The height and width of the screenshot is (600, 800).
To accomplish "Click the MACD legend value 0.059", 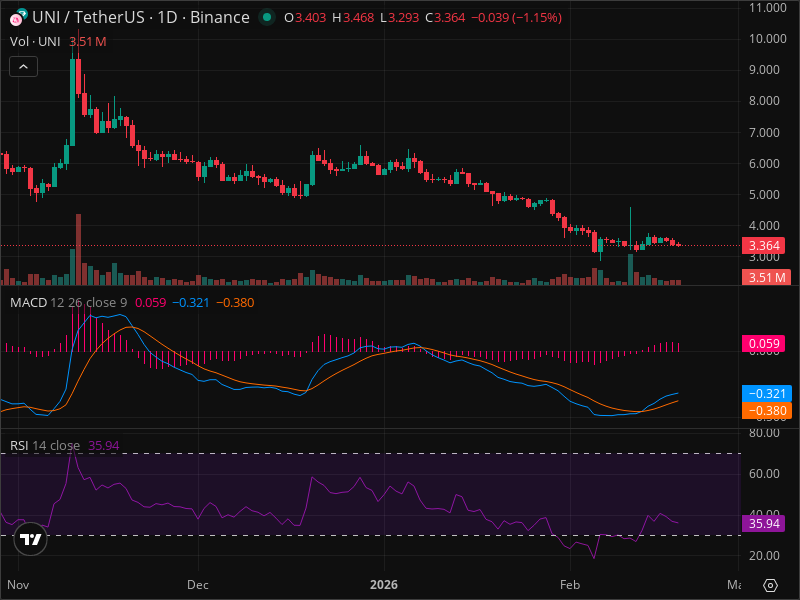I will click(151, 303).
